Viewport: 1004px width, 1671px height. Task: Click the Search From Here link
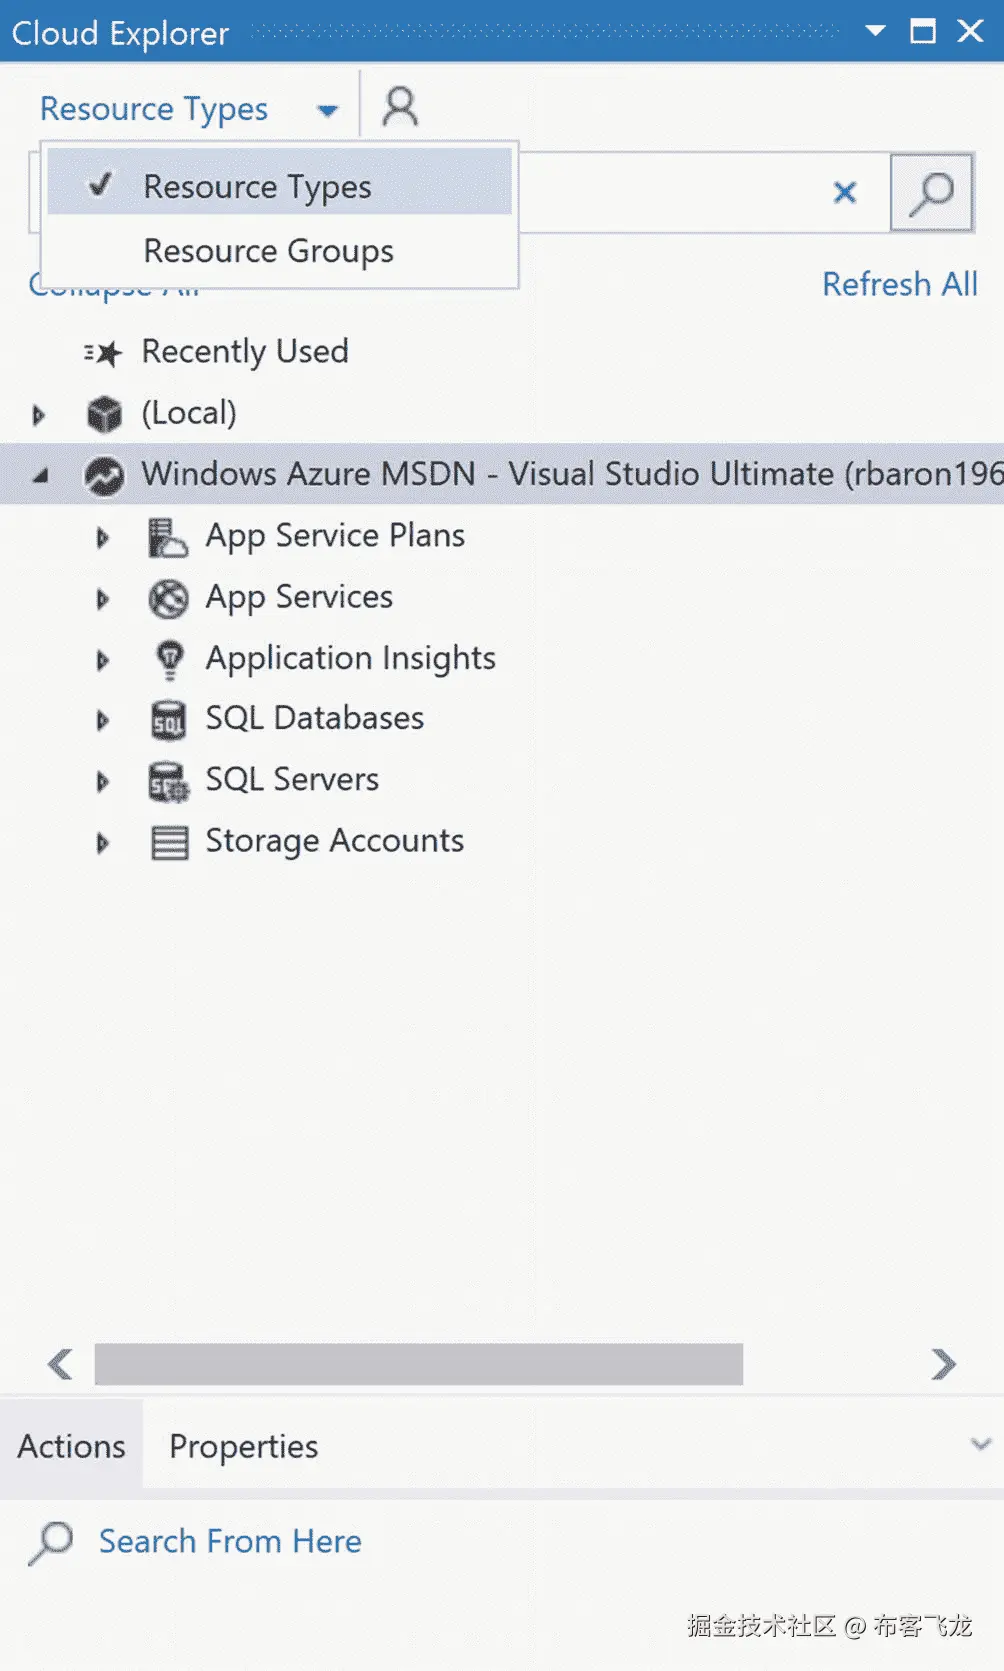230,1541
